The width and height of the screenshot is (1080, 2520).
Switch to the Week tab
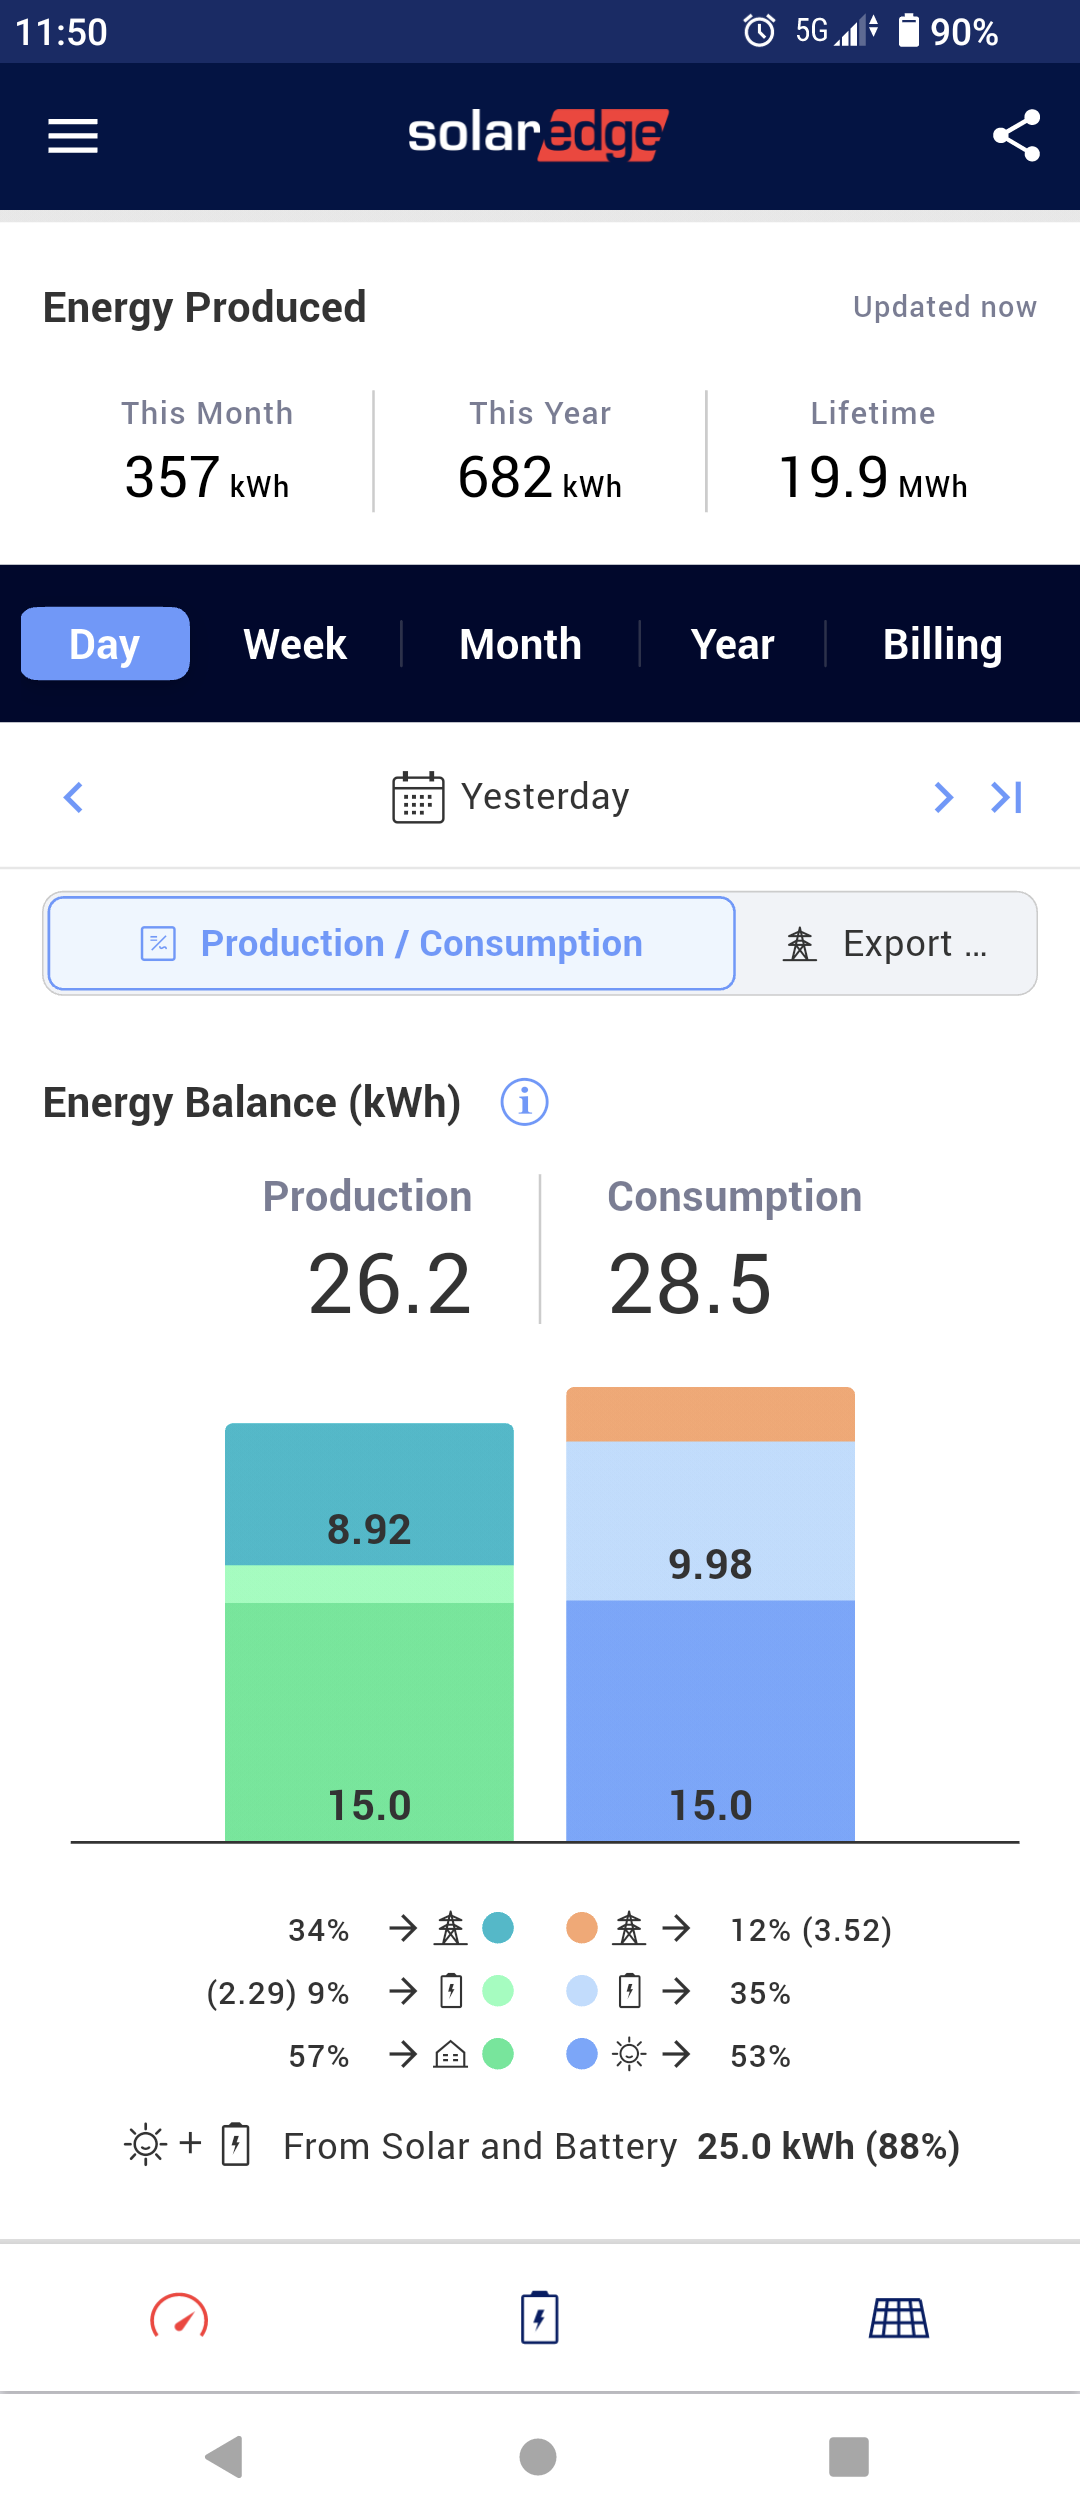[x=295, y=644]
